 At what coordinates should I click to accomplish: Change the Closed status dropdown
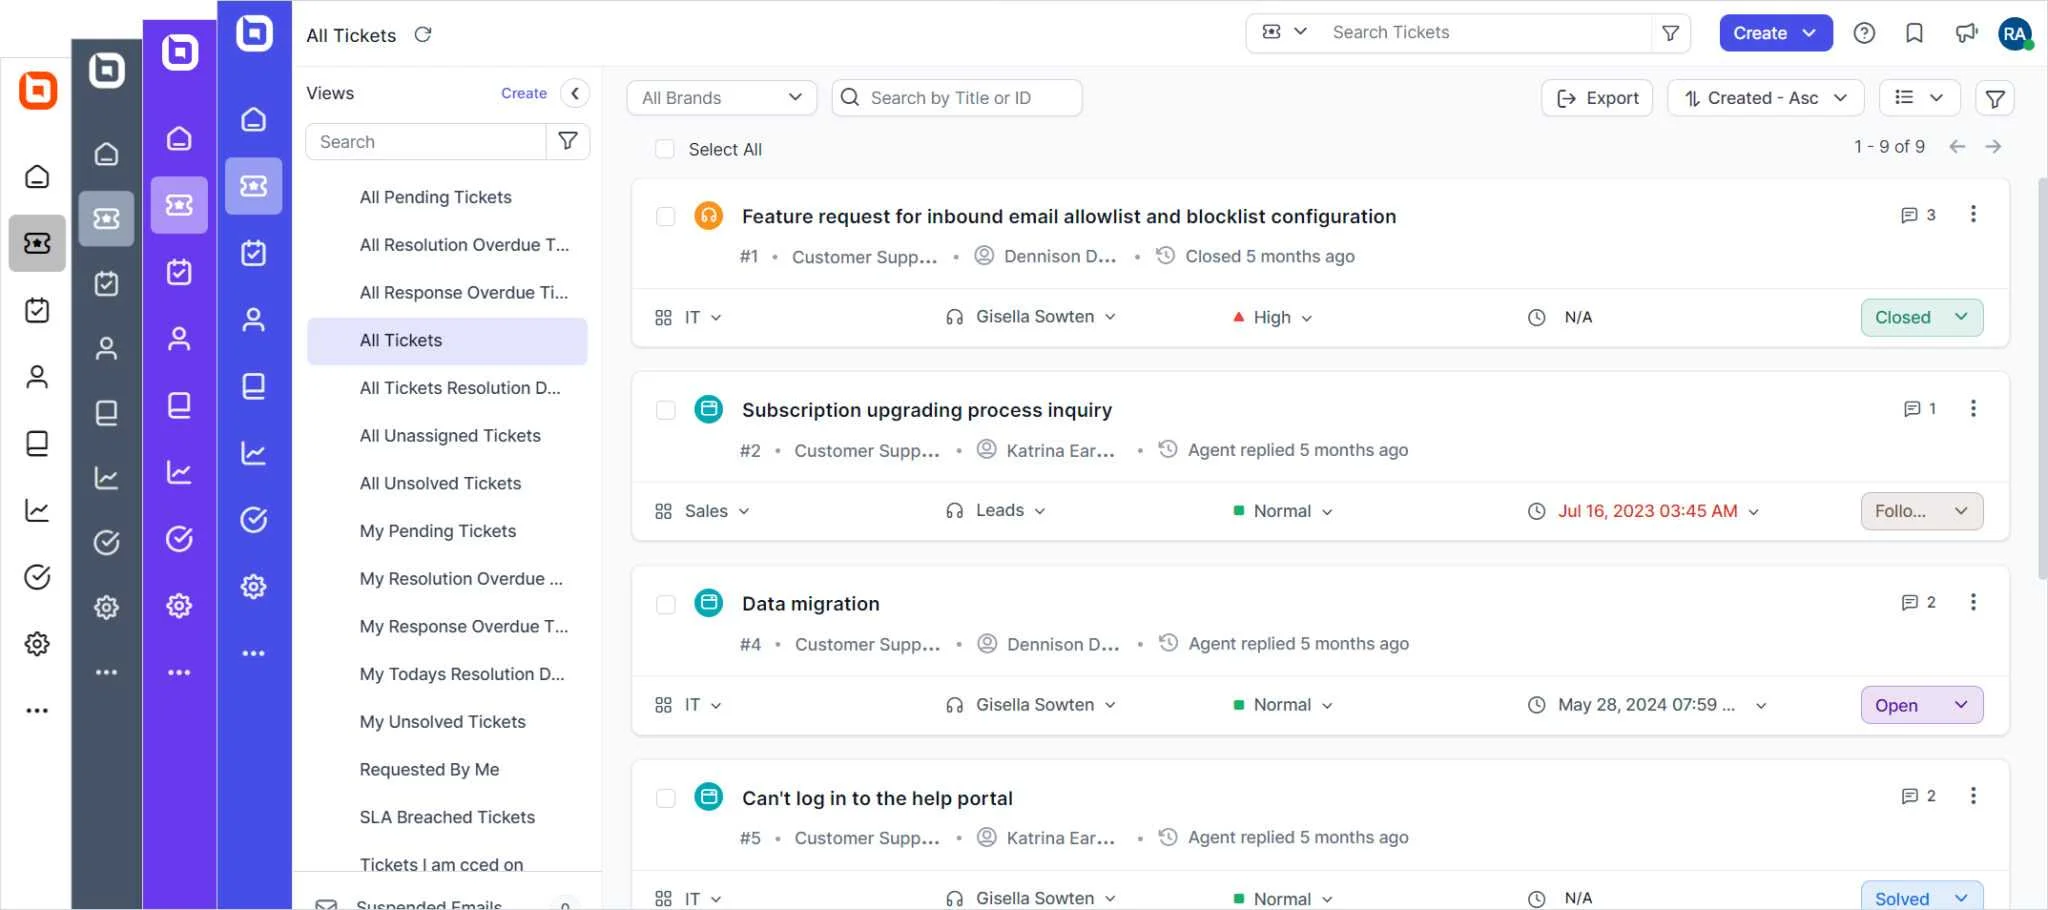(1921, 317)
